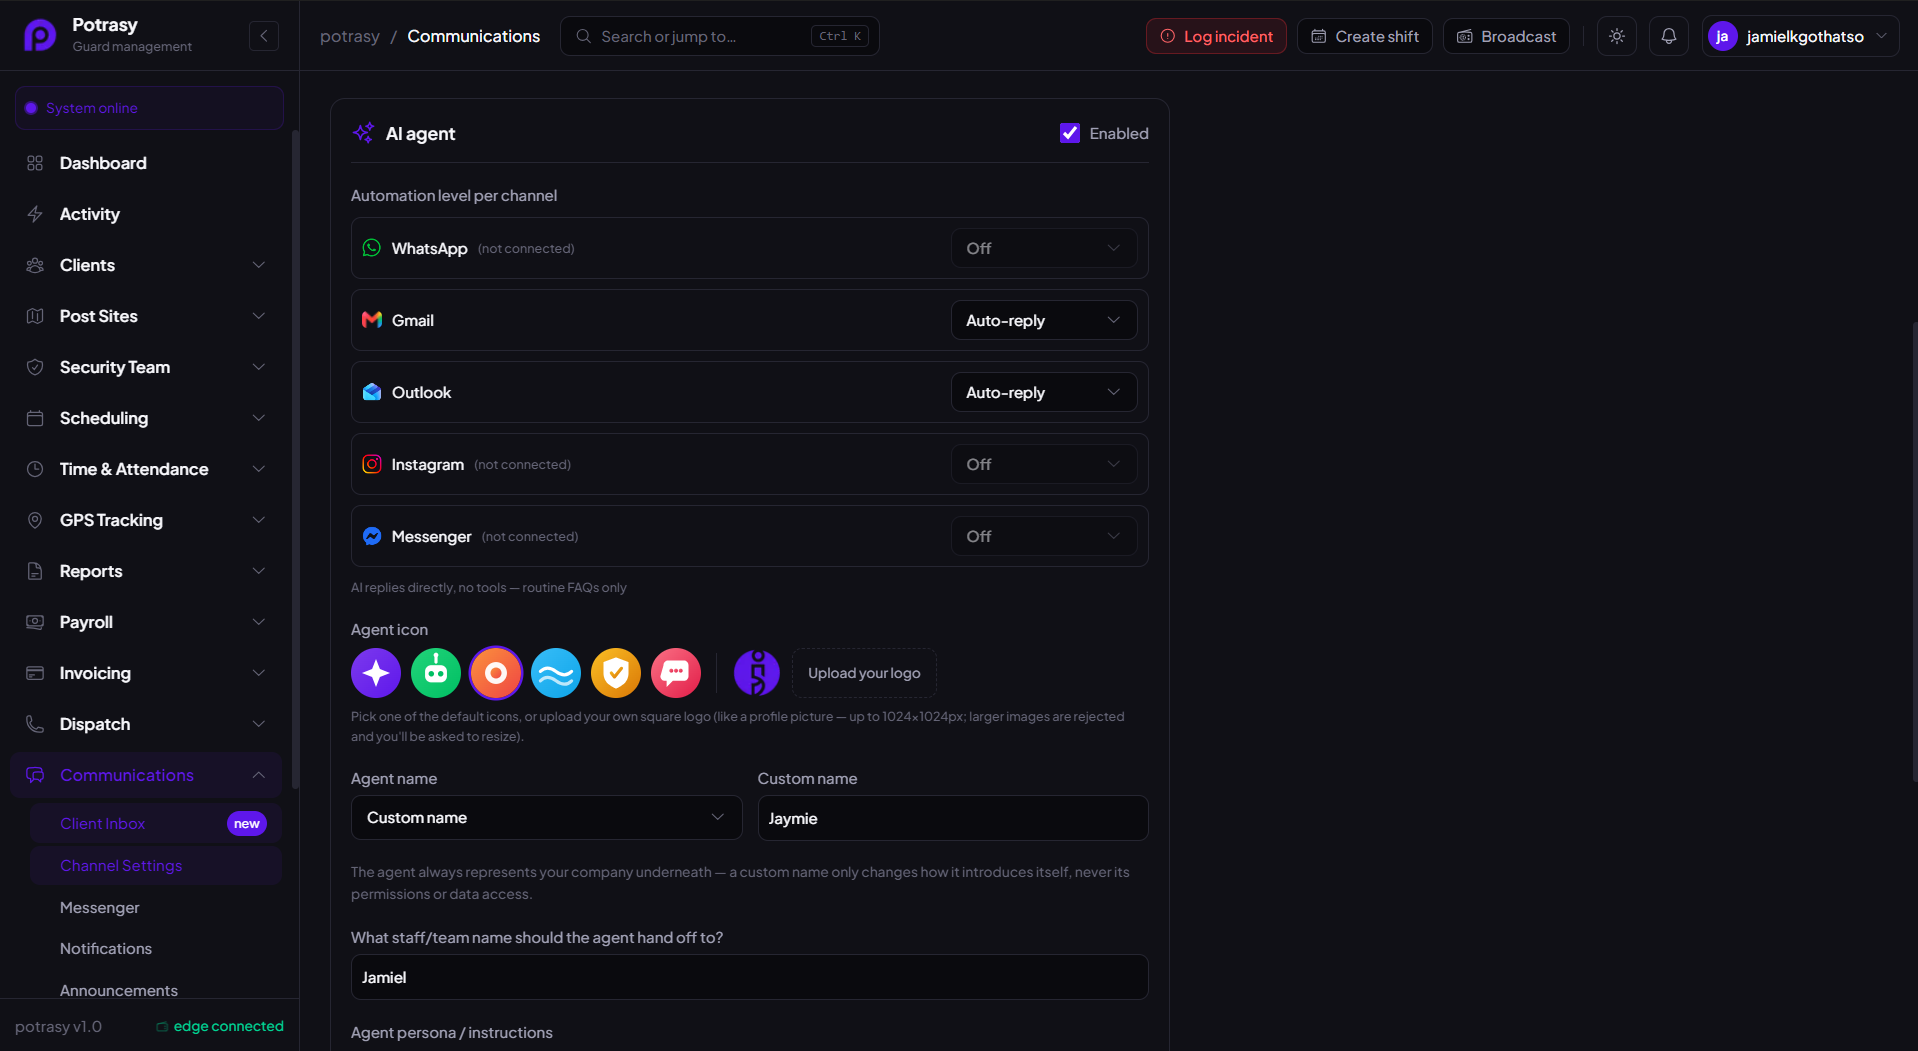Expand the Scheduling menu chevron

click(x=259, y=418)
